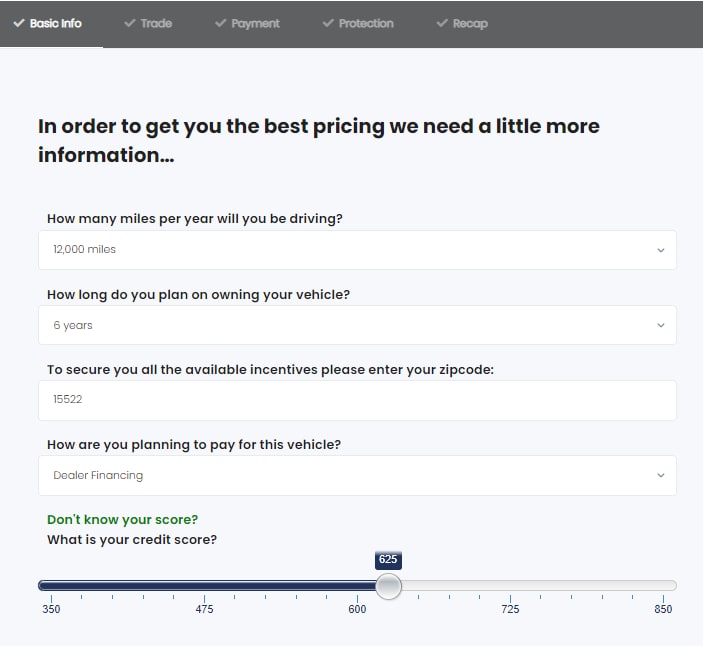Switch to the Trade step tab
The width and height of the screenshot is (703, 646).
[148, 23]
